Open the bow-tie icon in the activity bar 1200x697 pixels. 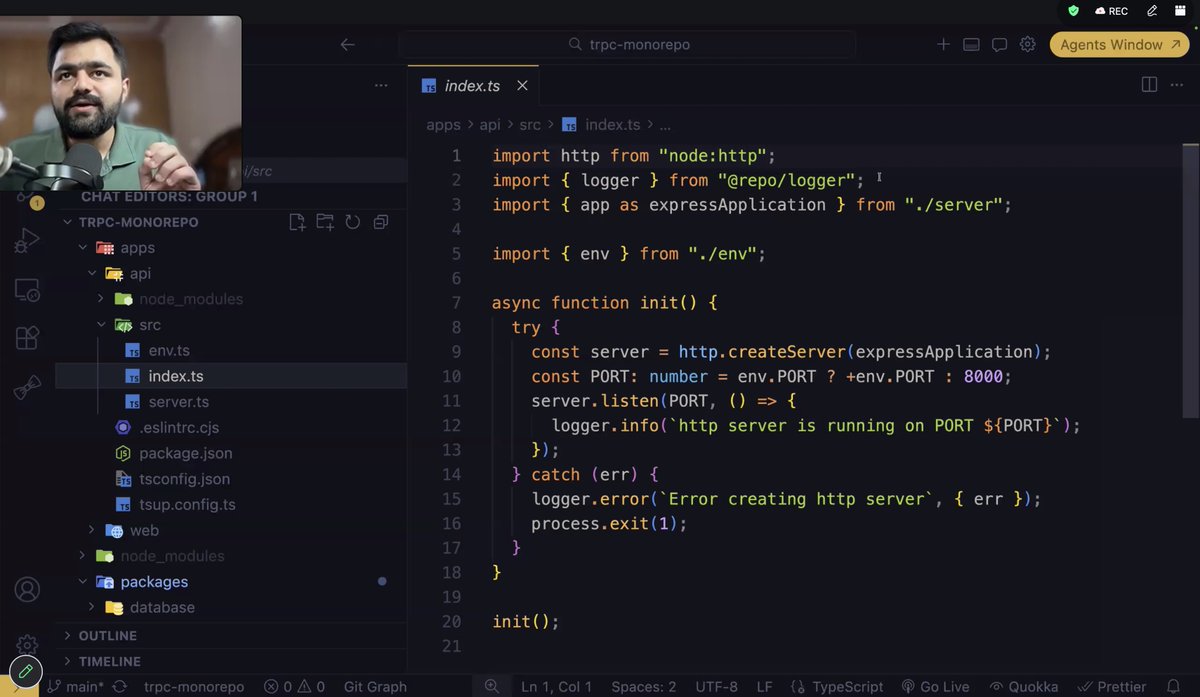point(27,387)
